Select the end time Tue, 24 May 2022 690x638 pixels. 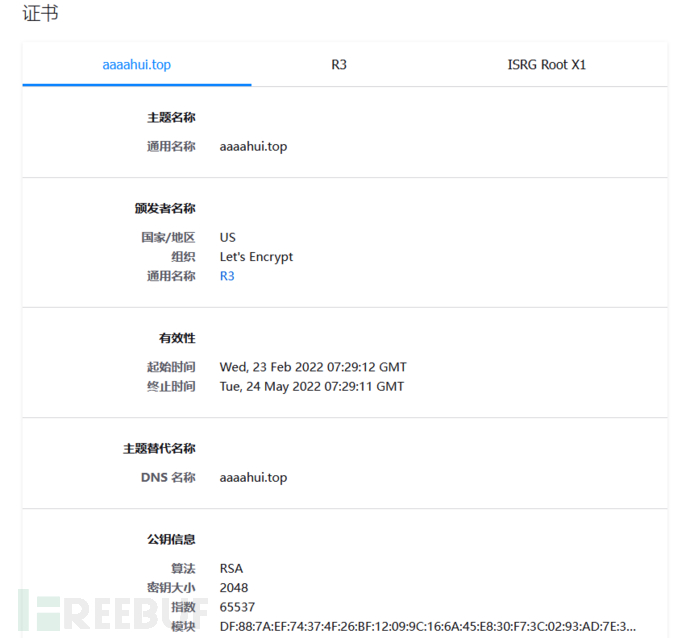[312, 386]
